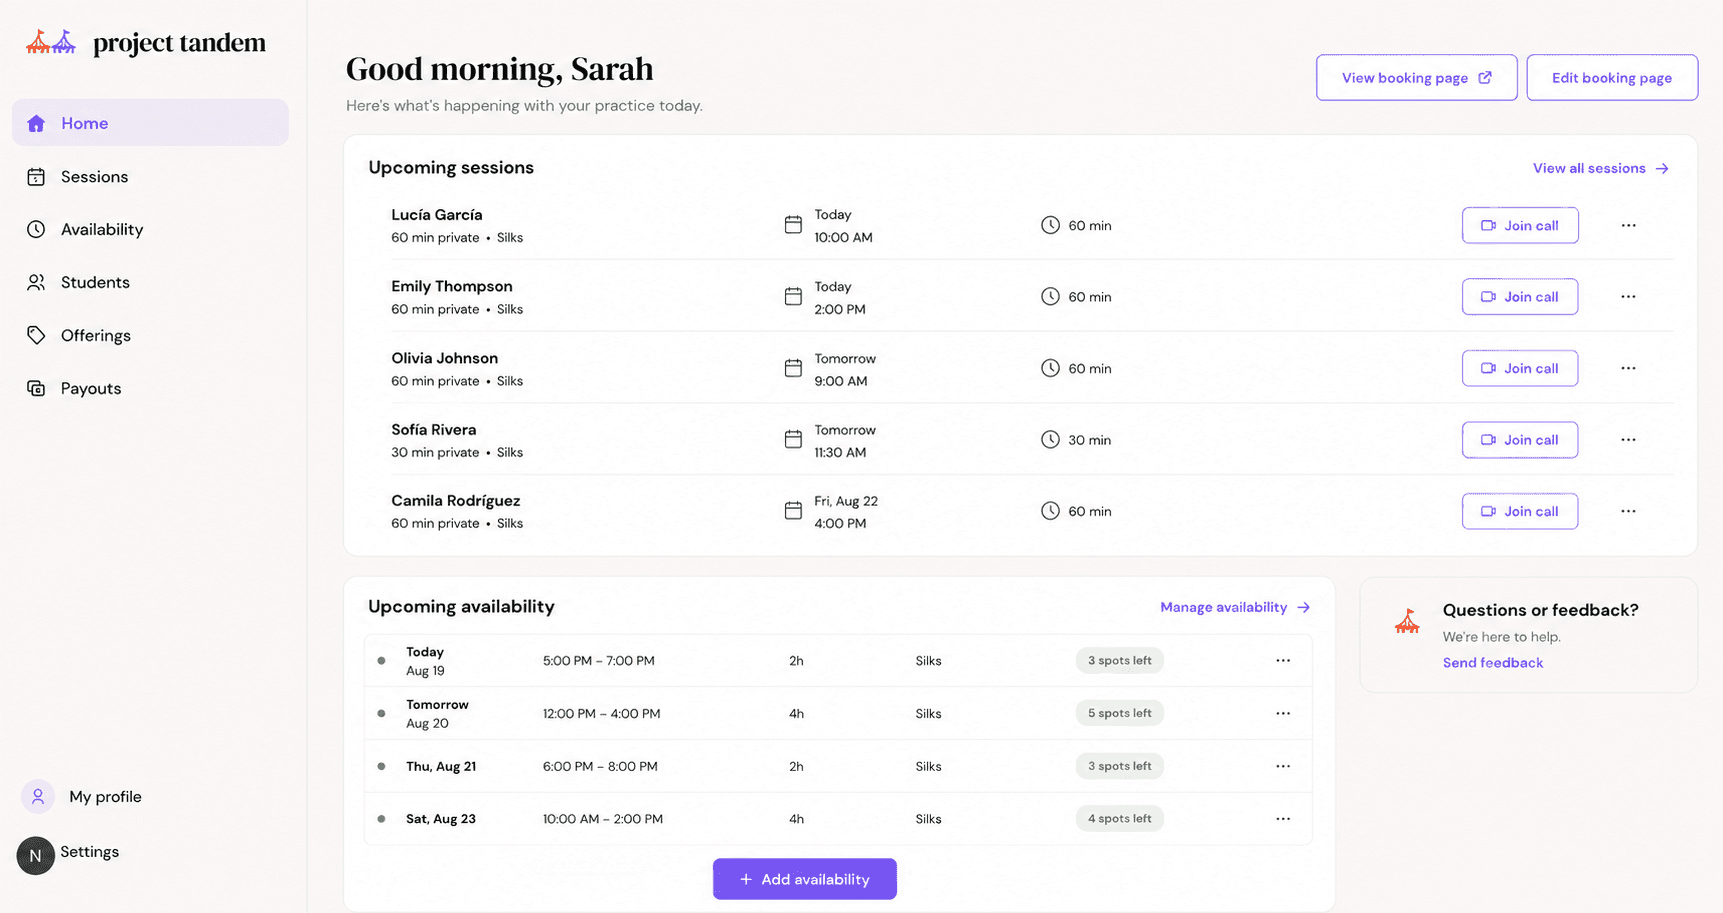Join call with Lucía García
The height and width of the screenshot is (913, 1723).
click(x=1520, y=225)
